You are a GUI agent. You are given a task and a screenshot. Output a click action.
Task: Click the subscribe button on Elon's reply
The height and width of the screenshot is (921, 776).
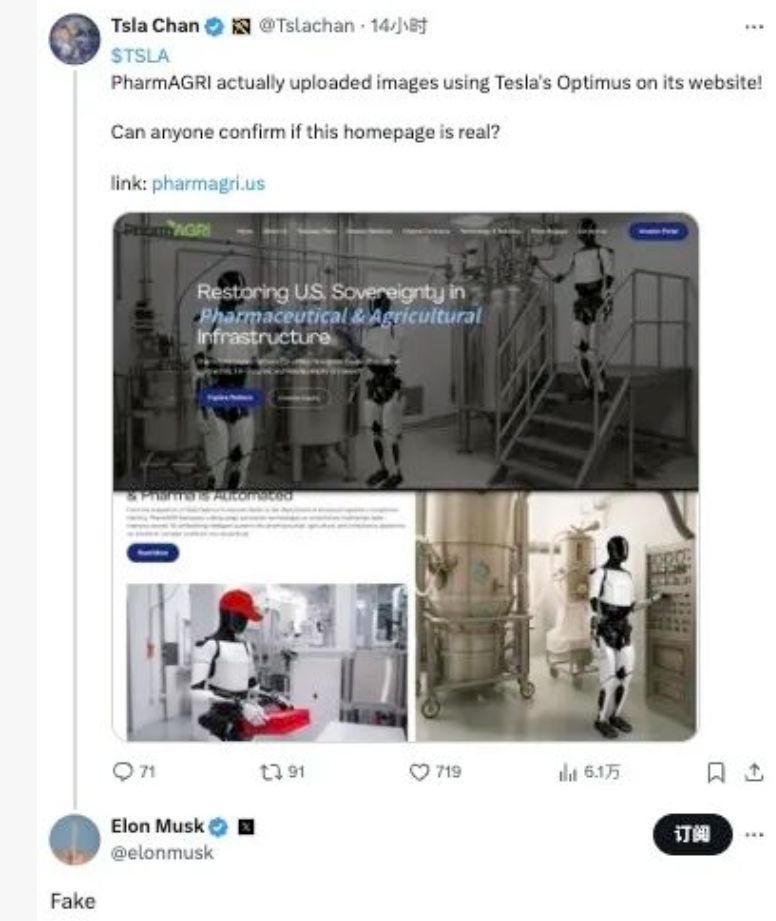[x=692, y=835]
